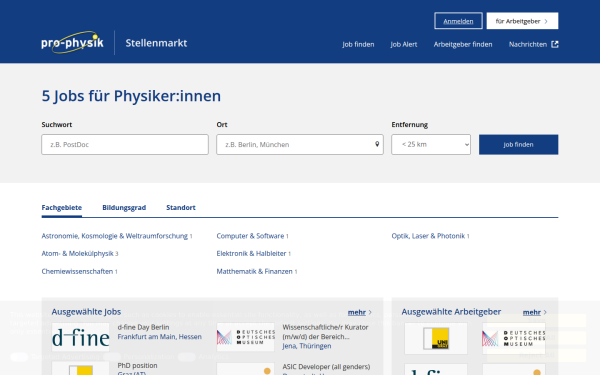This screenshot has height=375, width=600.
Task: Click the pro-physik logo
Action: 72,42
